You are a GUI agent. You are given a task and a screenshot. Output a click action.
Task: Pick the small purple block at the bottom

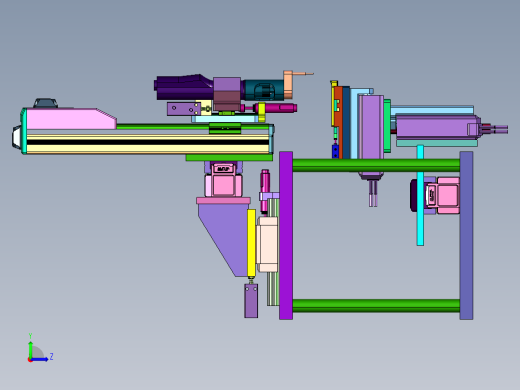[251, 301]
